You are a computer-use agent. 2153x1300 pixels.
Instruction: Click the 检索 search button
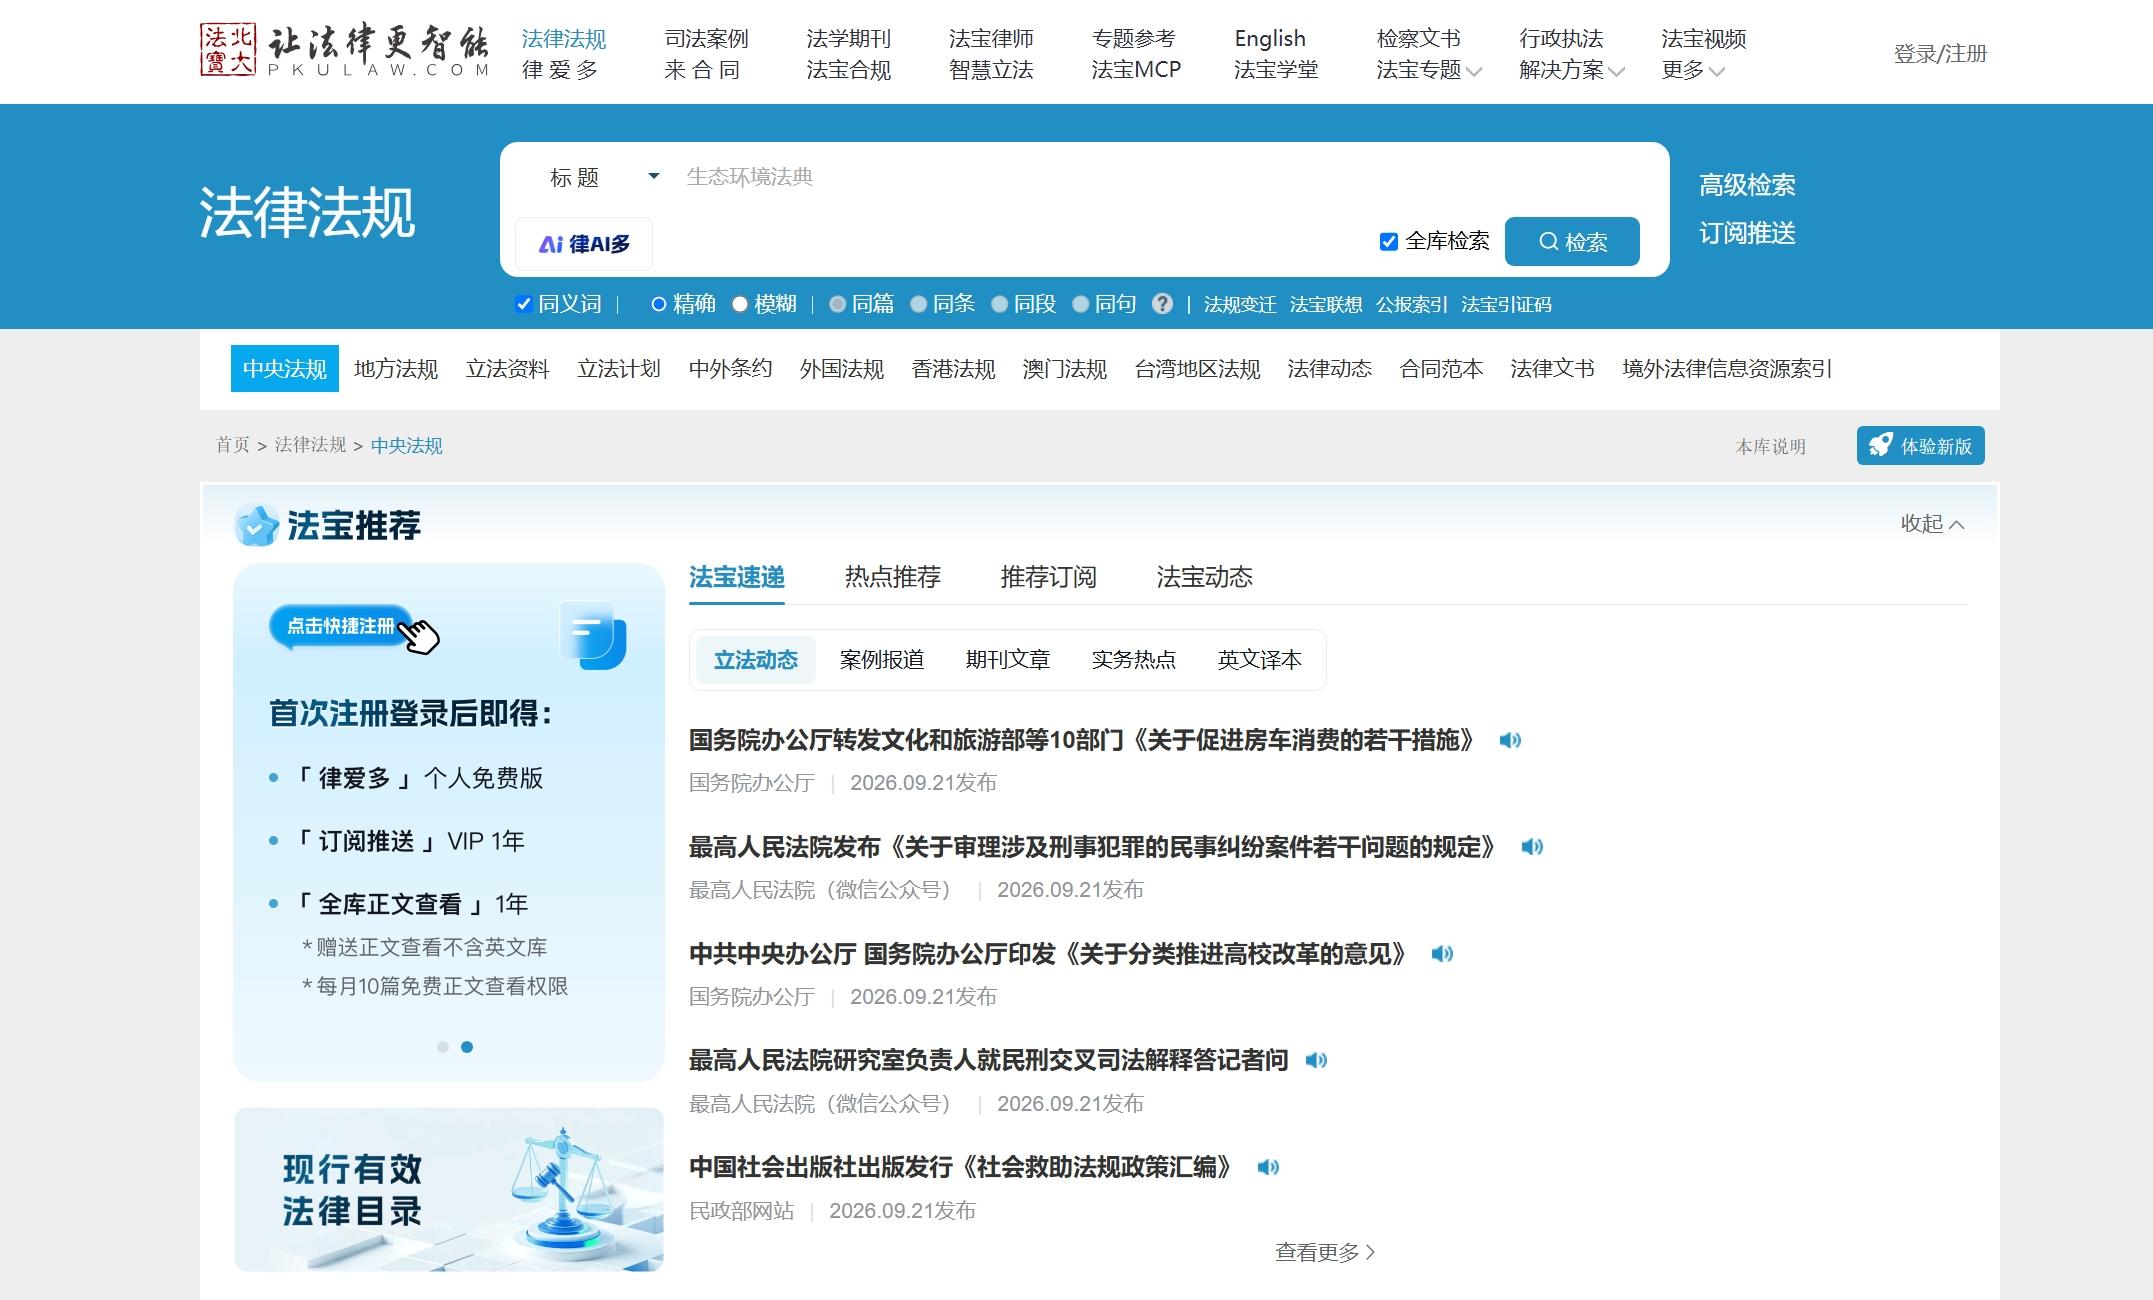pos(1572,241)
